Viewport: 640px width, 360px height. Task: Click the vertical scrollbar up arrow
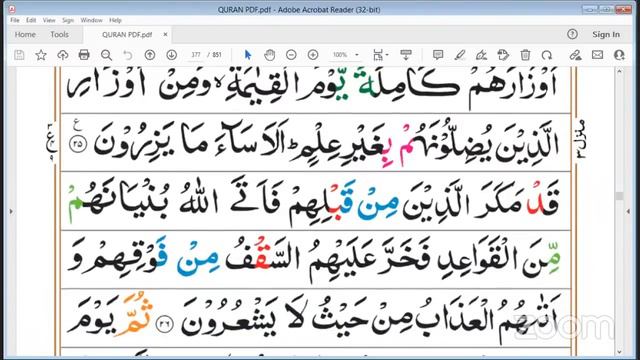[x=620, y=71]
